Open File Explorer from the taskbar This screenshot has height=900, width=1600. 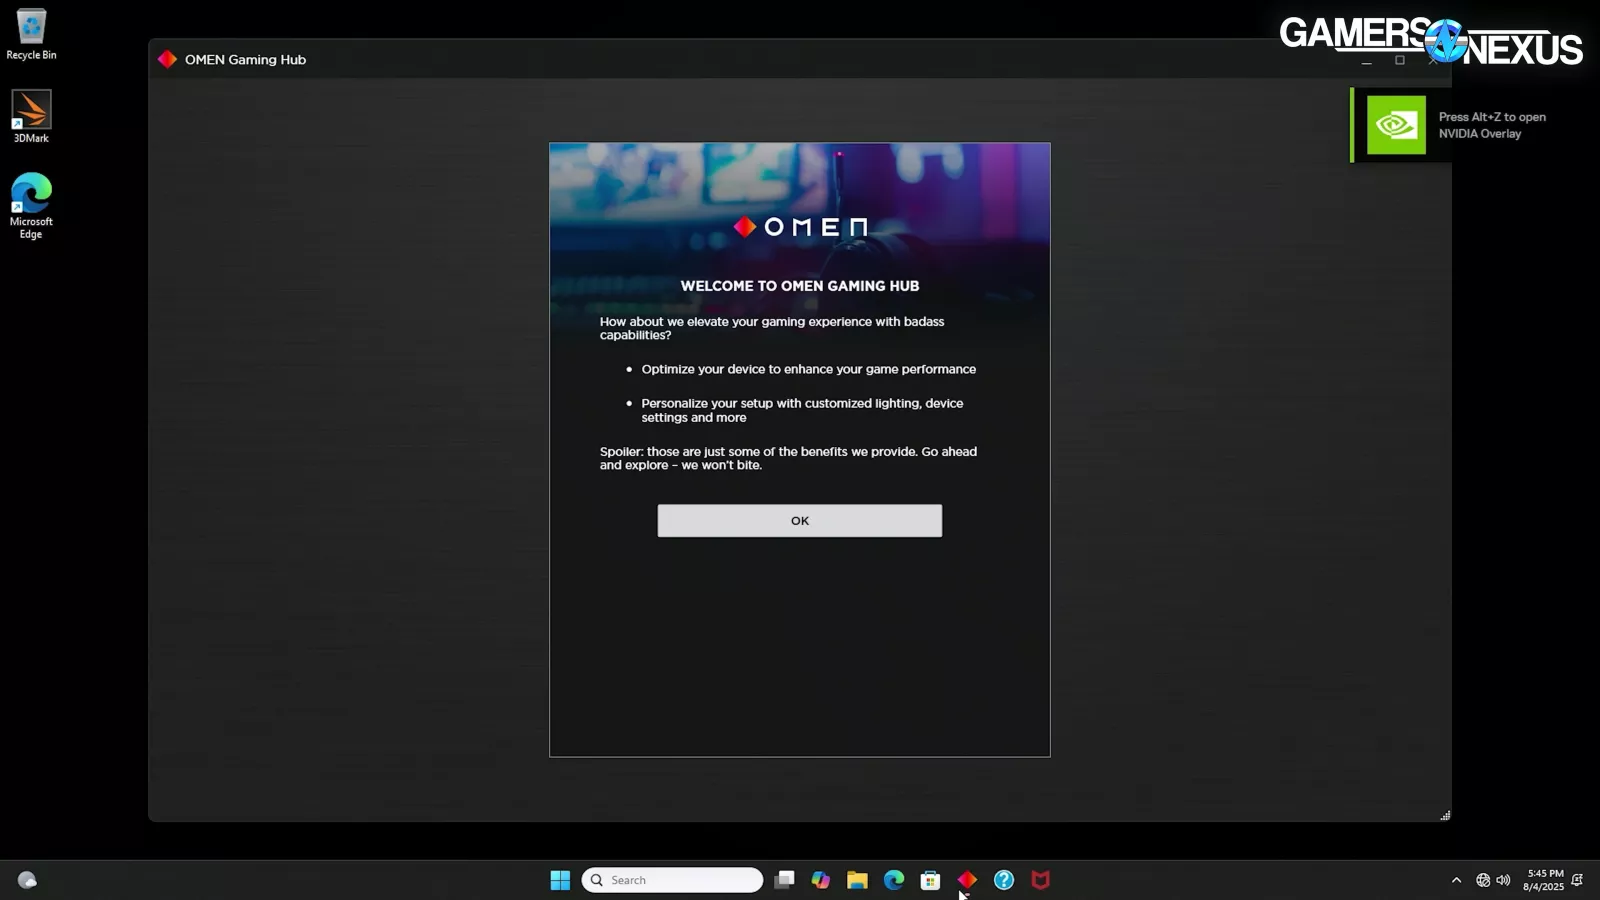coord(857,880)
